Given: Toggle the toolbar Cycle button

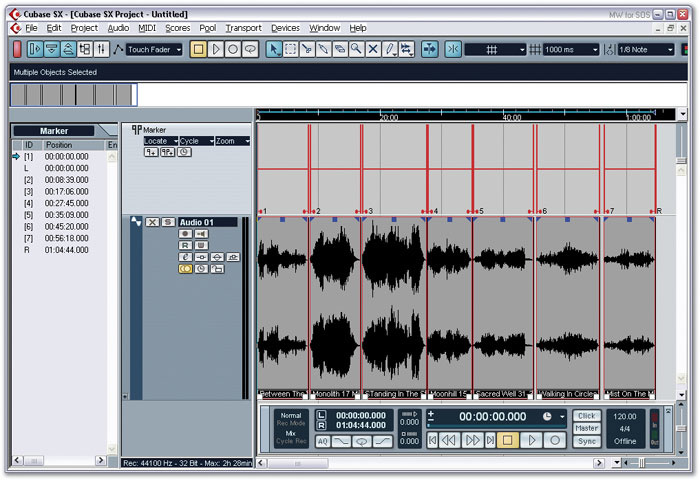Looking at the screenshot, I should click(x=250, y=49).
